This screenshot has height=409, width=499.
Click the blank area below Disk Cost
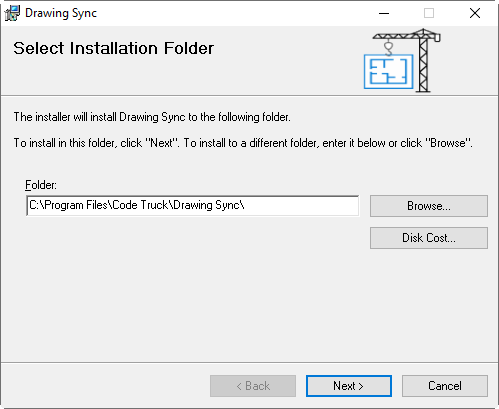pos(429,300)
